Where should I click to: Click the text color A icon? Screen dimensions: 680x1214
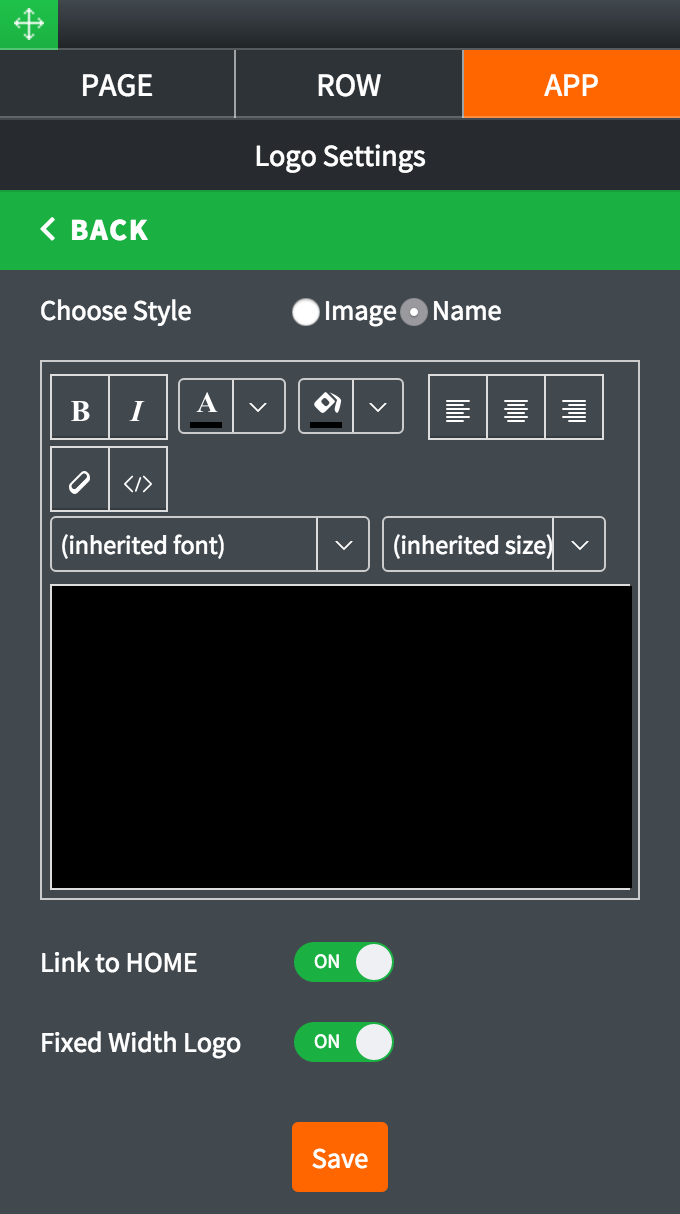206,406
